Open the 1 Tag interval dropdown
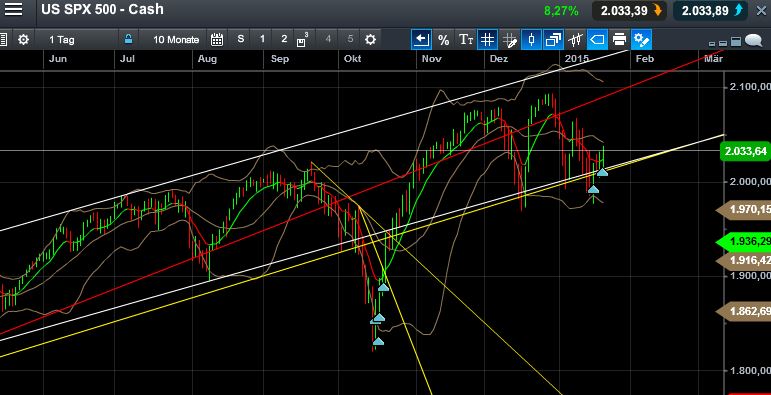The width and height of the screenshot is (771, 395). pos(62,39)
